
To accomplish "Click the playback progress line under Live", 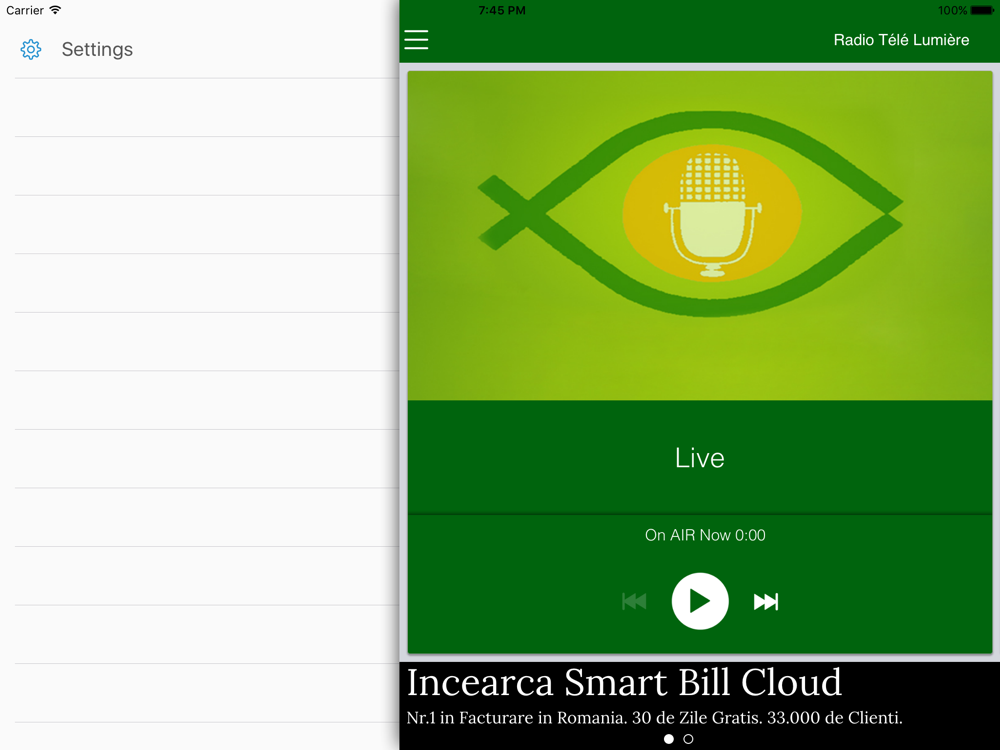I will click(699, 514).
